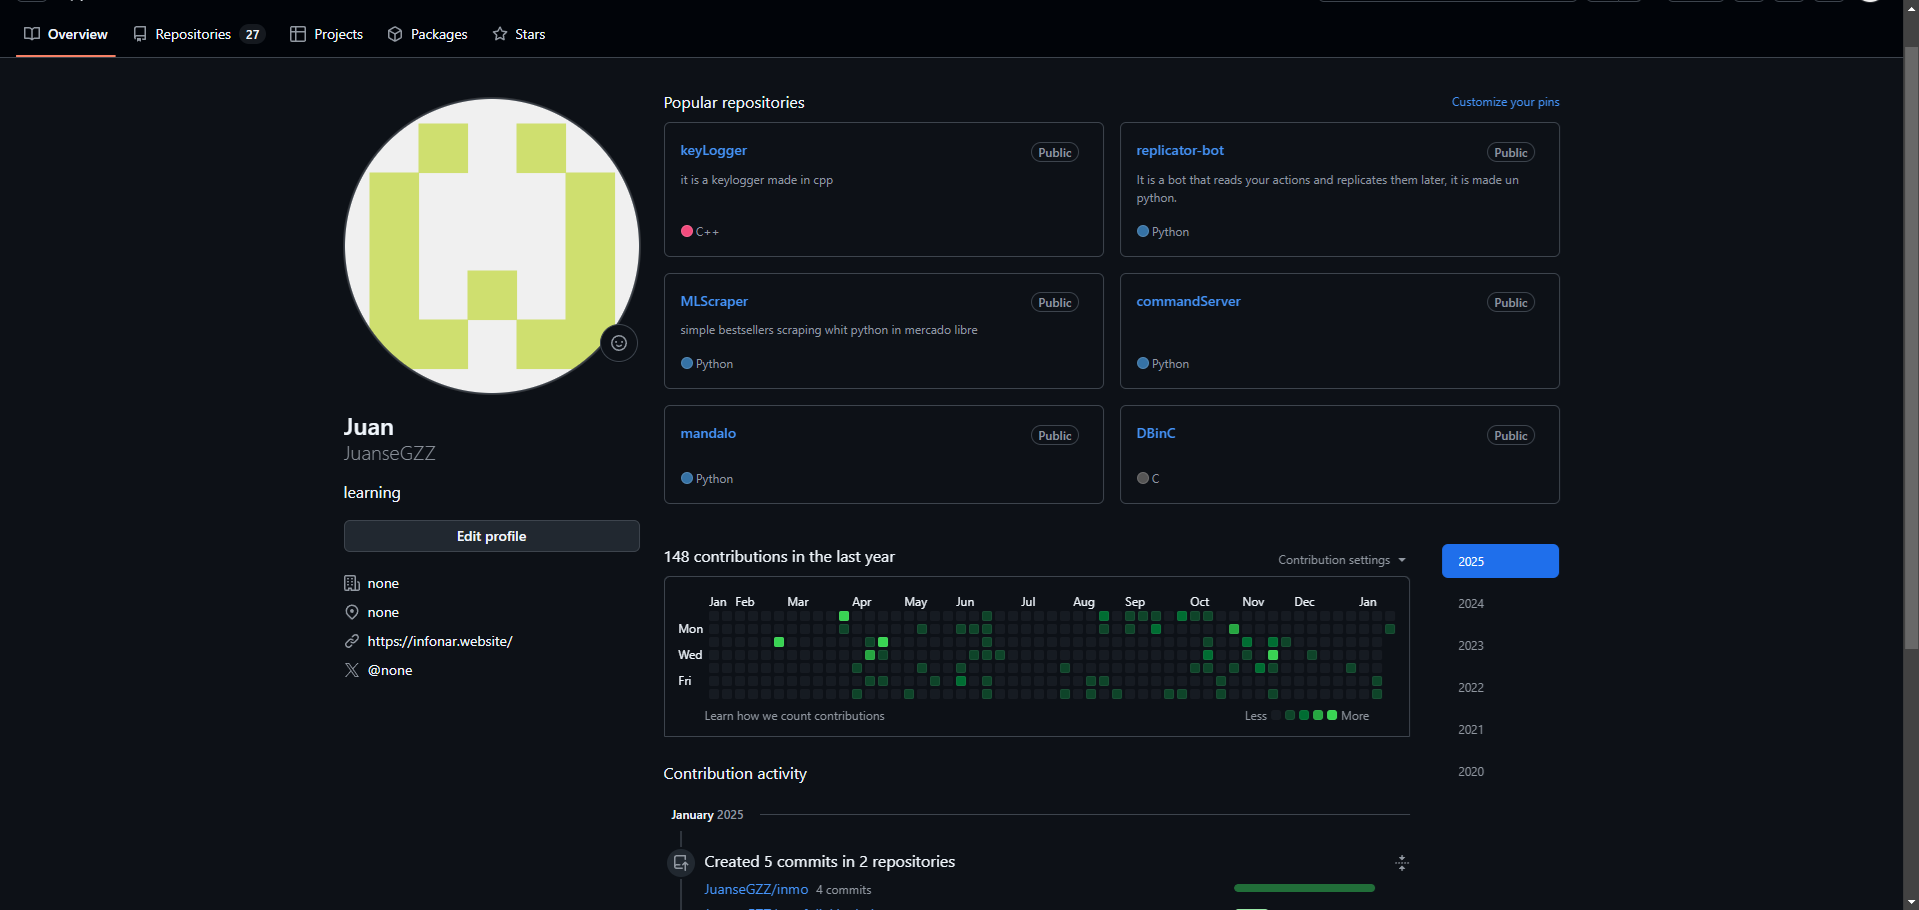The width and height of the screenshot is (1919, 910).
Task: Click the commit repository timeline icon
Action: click(x=681, y=862)
